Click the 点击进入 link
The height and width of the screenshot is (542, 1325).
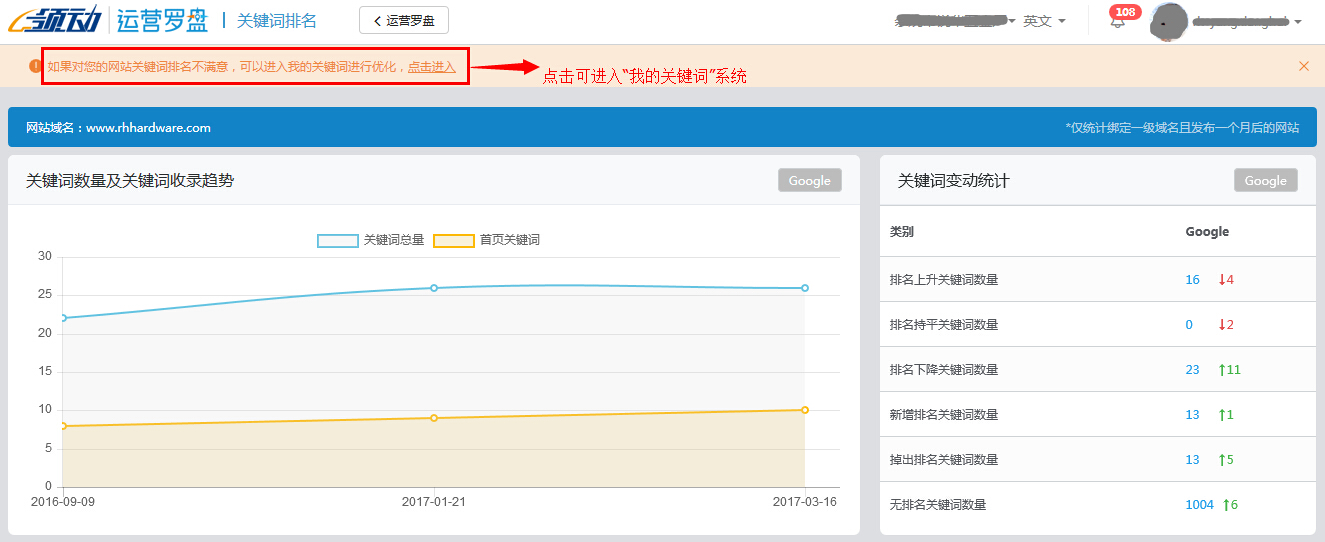431,67
